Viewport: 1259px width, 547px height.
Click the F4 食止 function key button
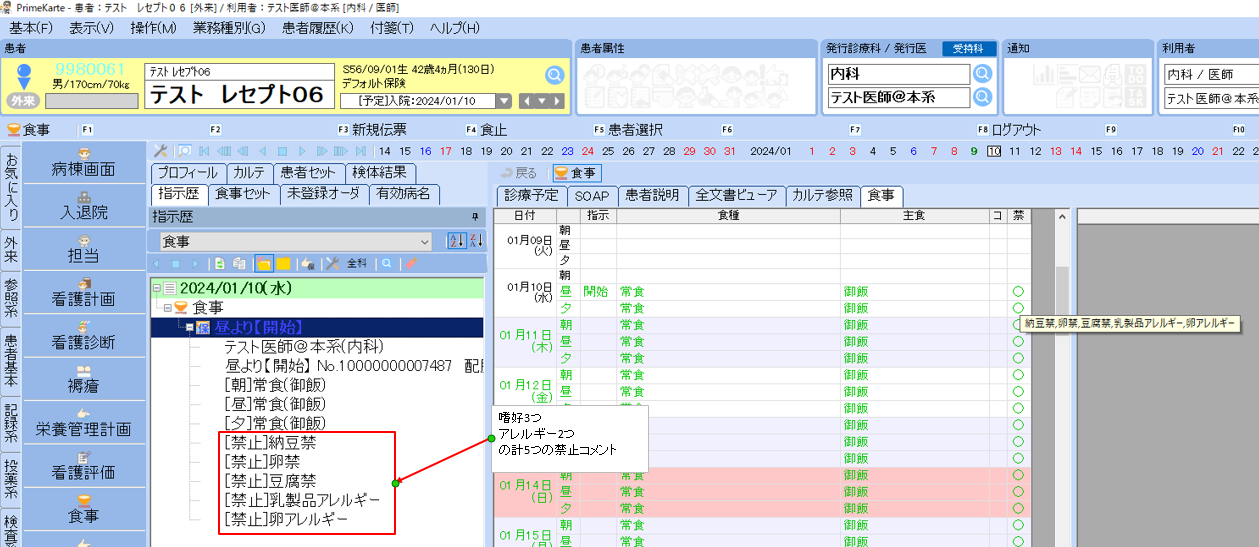coord(485,129)
